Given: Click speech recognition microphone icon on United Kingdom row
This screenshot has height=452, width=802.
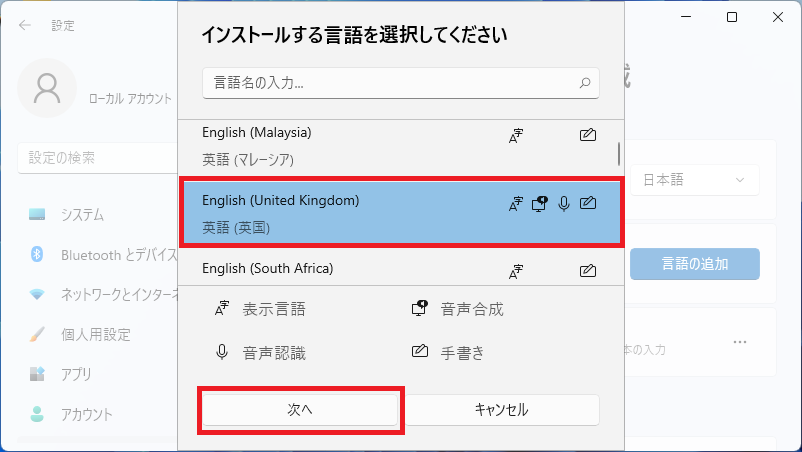Looking at the screenshot, I should (x=564, y=204).
